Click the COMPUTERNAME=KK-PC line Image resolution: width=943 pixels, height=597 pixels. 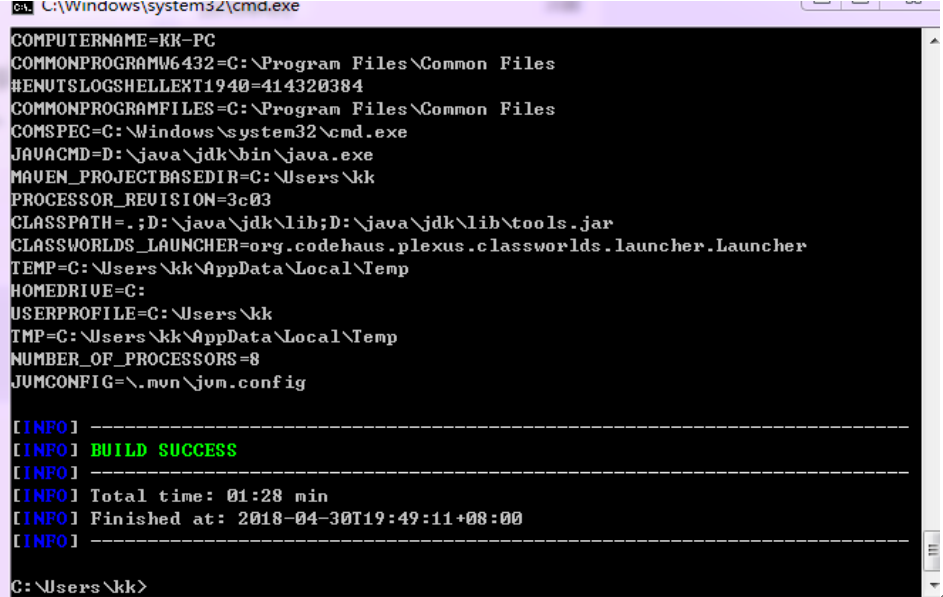(x=113, y=40)
